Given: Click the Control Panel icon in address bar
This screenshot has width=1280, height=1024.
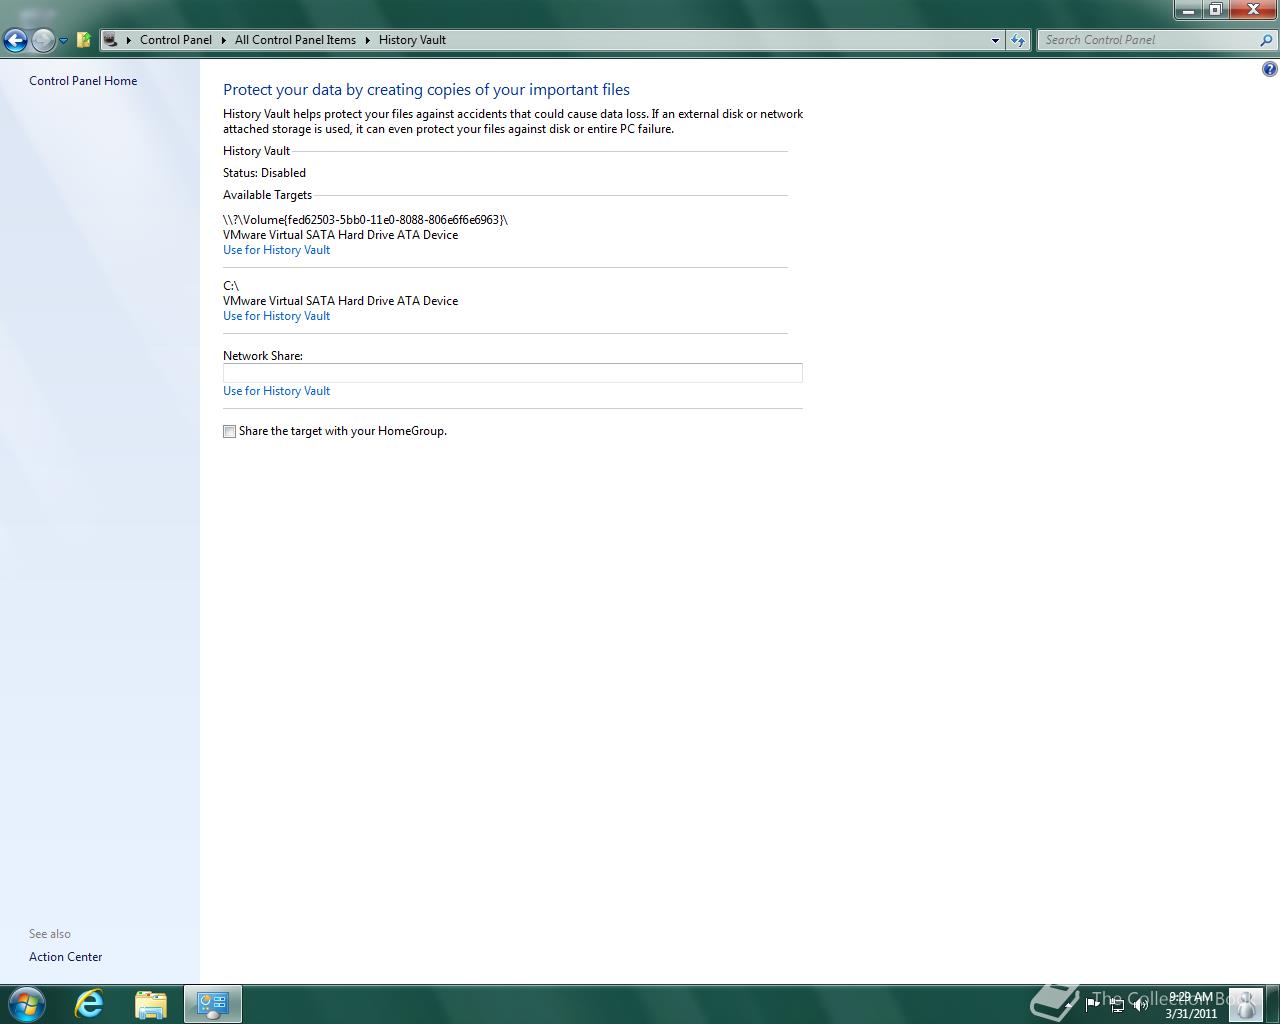Looking at the screenshot, I should (111, 40).
